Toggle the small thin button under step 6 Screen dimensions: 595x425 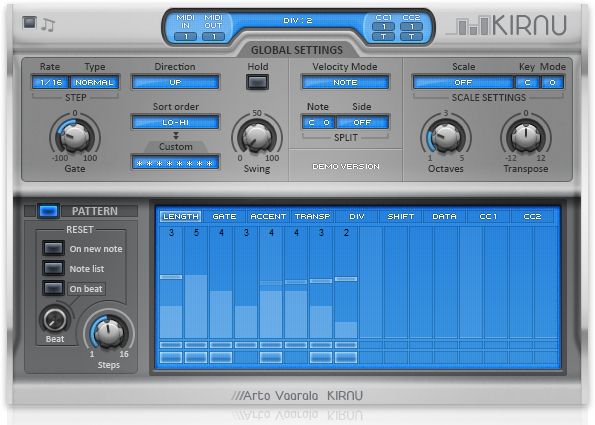(x=296, y=345)
